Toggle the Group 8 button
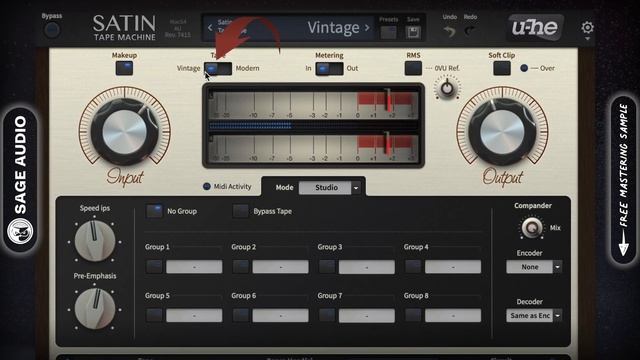 [413, 315]
